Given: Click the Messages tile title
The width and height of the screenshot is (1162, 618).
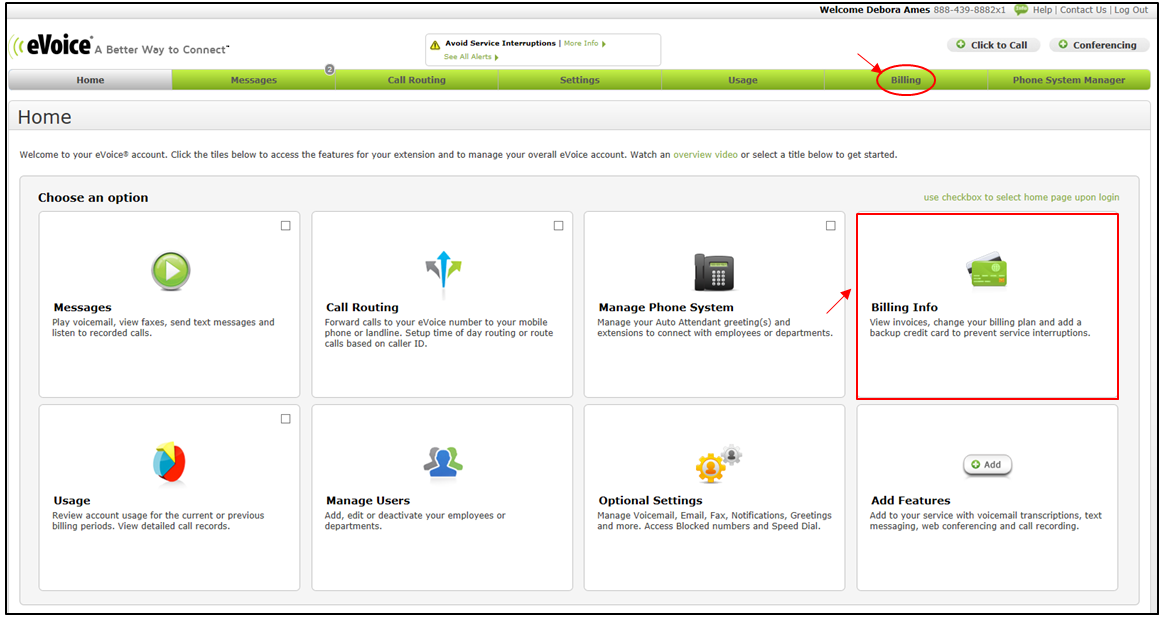Looking at the screenshot, I should (x=82, y=308).
